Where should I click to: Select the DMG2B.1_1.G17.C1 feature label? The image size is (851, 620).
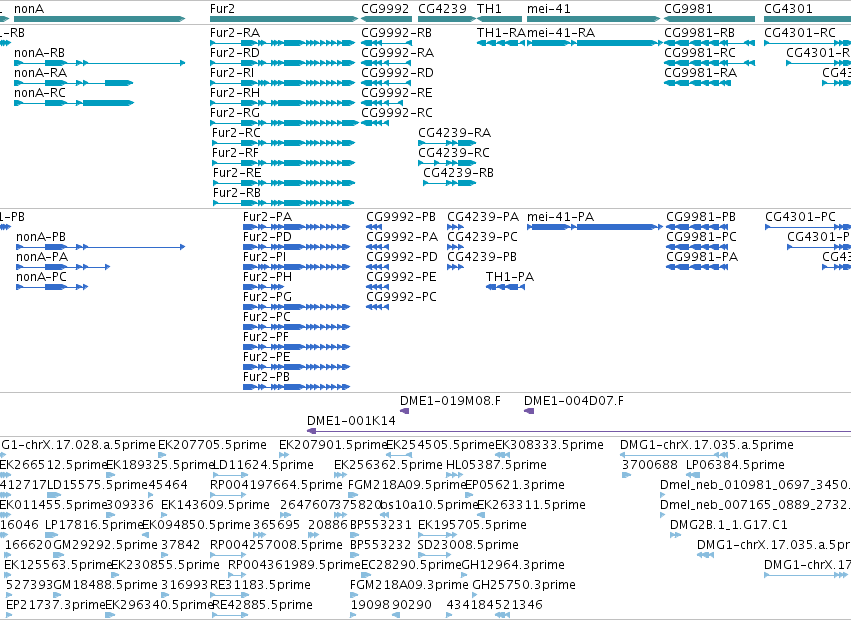pyautogui.click(x=728, y=526)
